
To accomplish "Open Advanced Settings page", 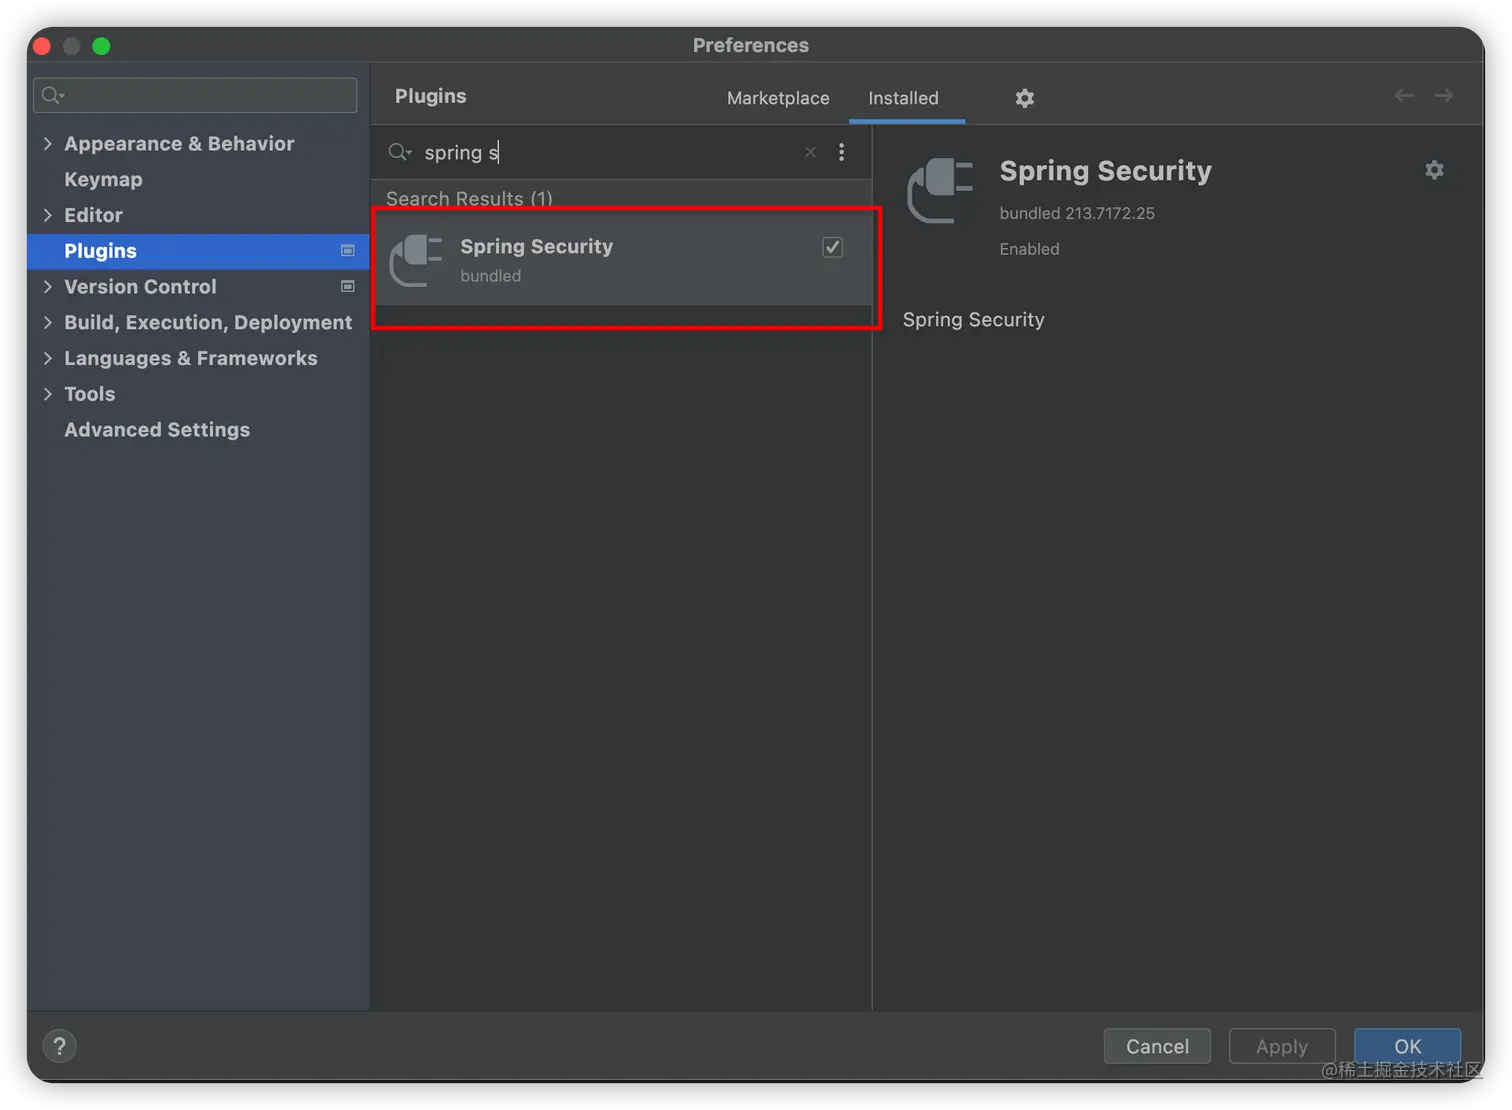I will (x=157, y=430).
